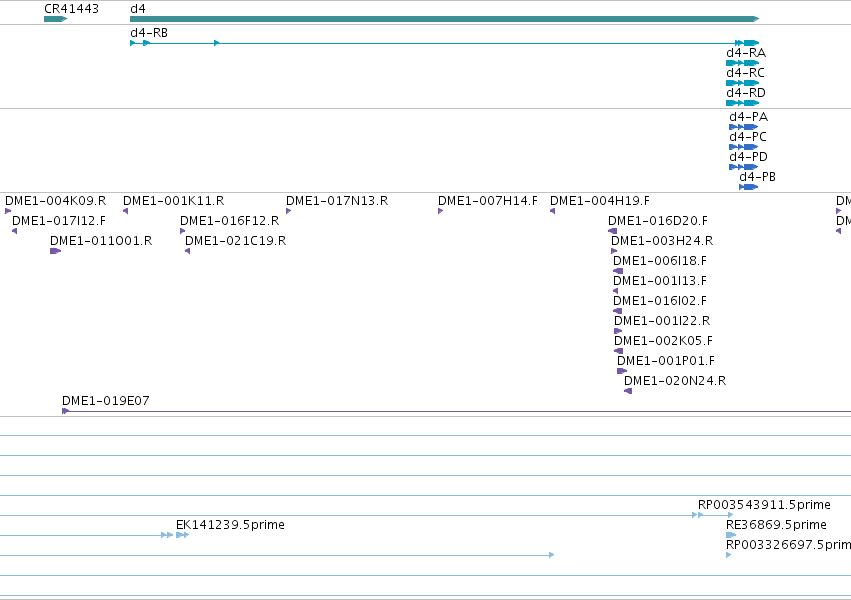This screenshot has height=600, width=851.
Task: Select the DME1-011O01.R feature glyph
Action: tap(55, 251)
